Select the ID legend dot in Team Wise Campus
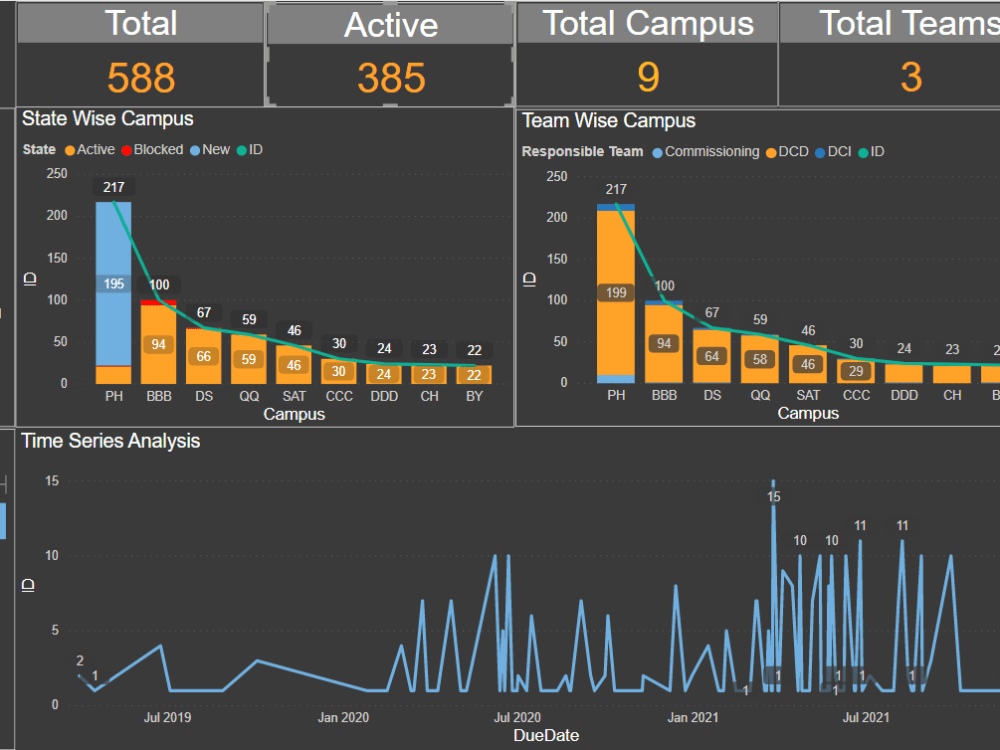The height and width of the screenshot is (750, 1000). (862, 152)
